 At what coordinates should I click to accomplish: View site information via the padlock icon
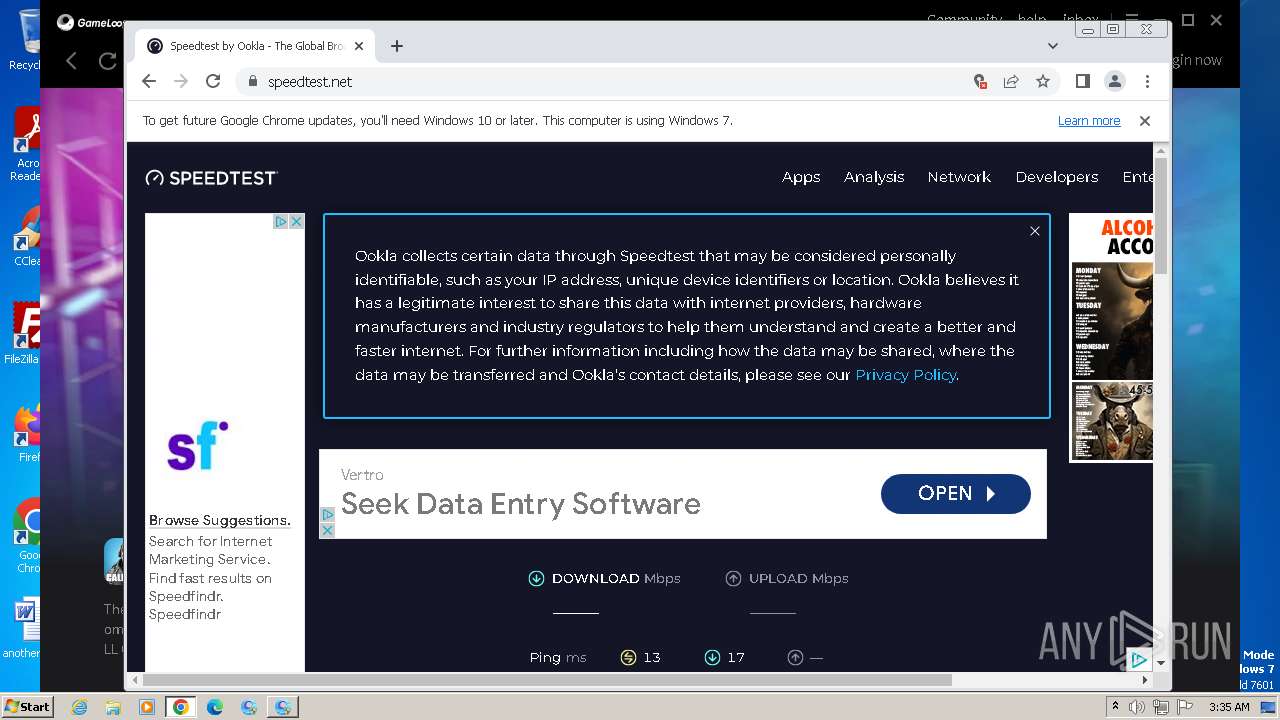[252, 81]
